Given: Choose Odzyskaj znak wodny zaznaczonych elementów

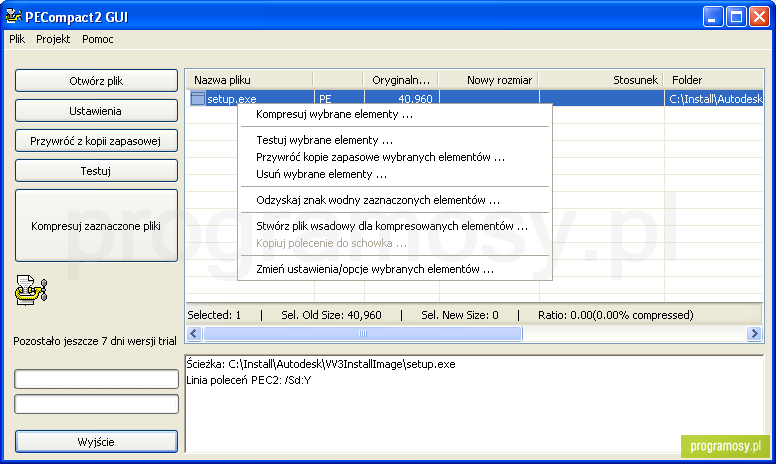Looking at the screenshot, I should [394, 200].
